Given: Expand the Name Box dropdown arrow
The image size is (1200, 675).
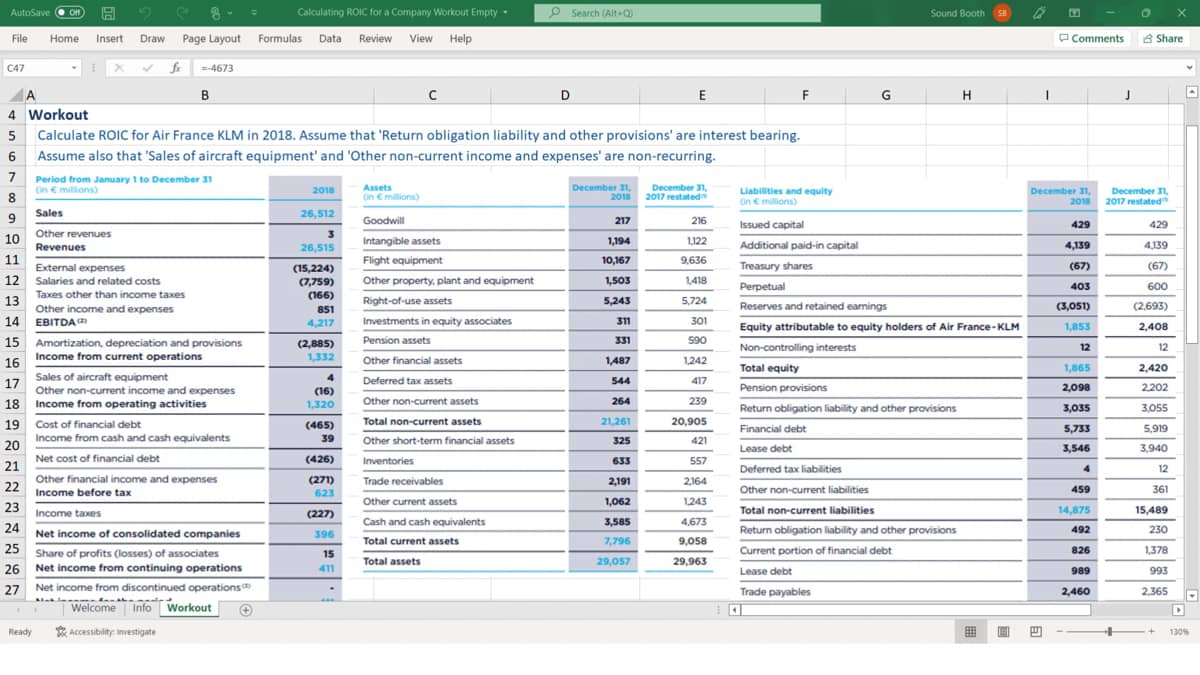Looking at the screenshot, I should point(75,68).
